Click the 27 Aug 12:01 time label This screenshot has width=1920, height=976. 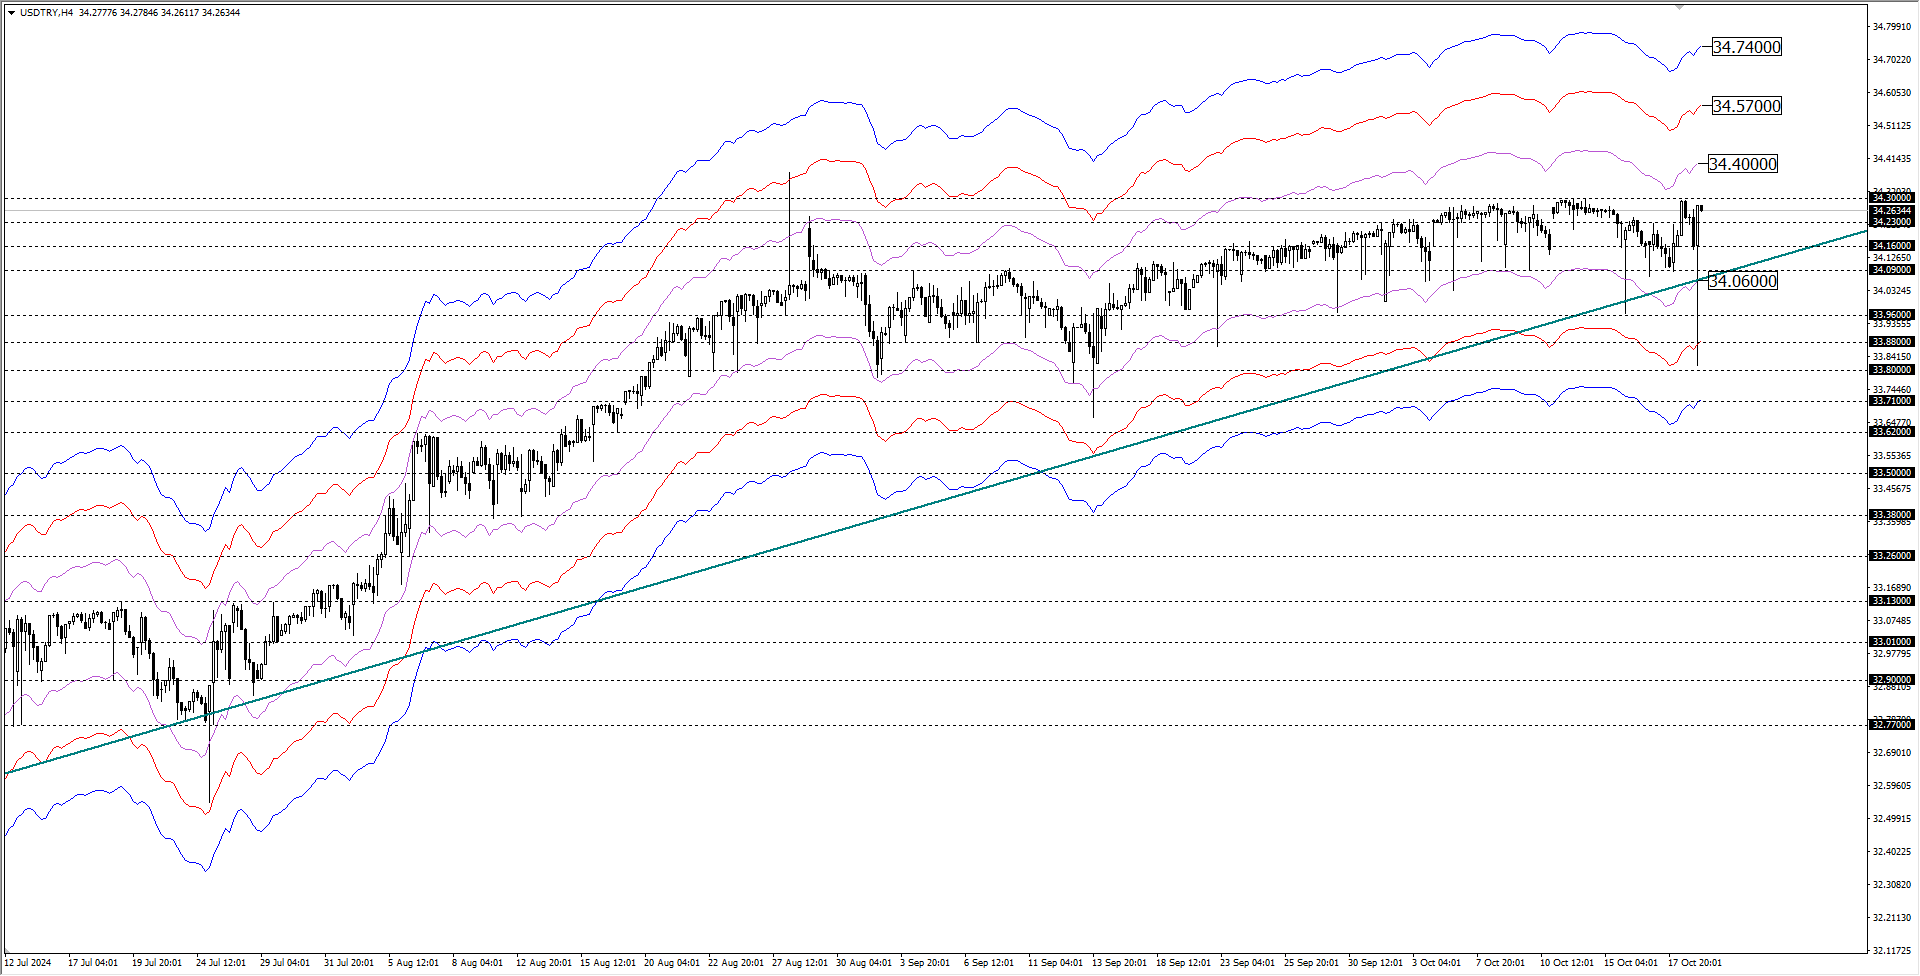pyautogui.click(x=800, y=963)
